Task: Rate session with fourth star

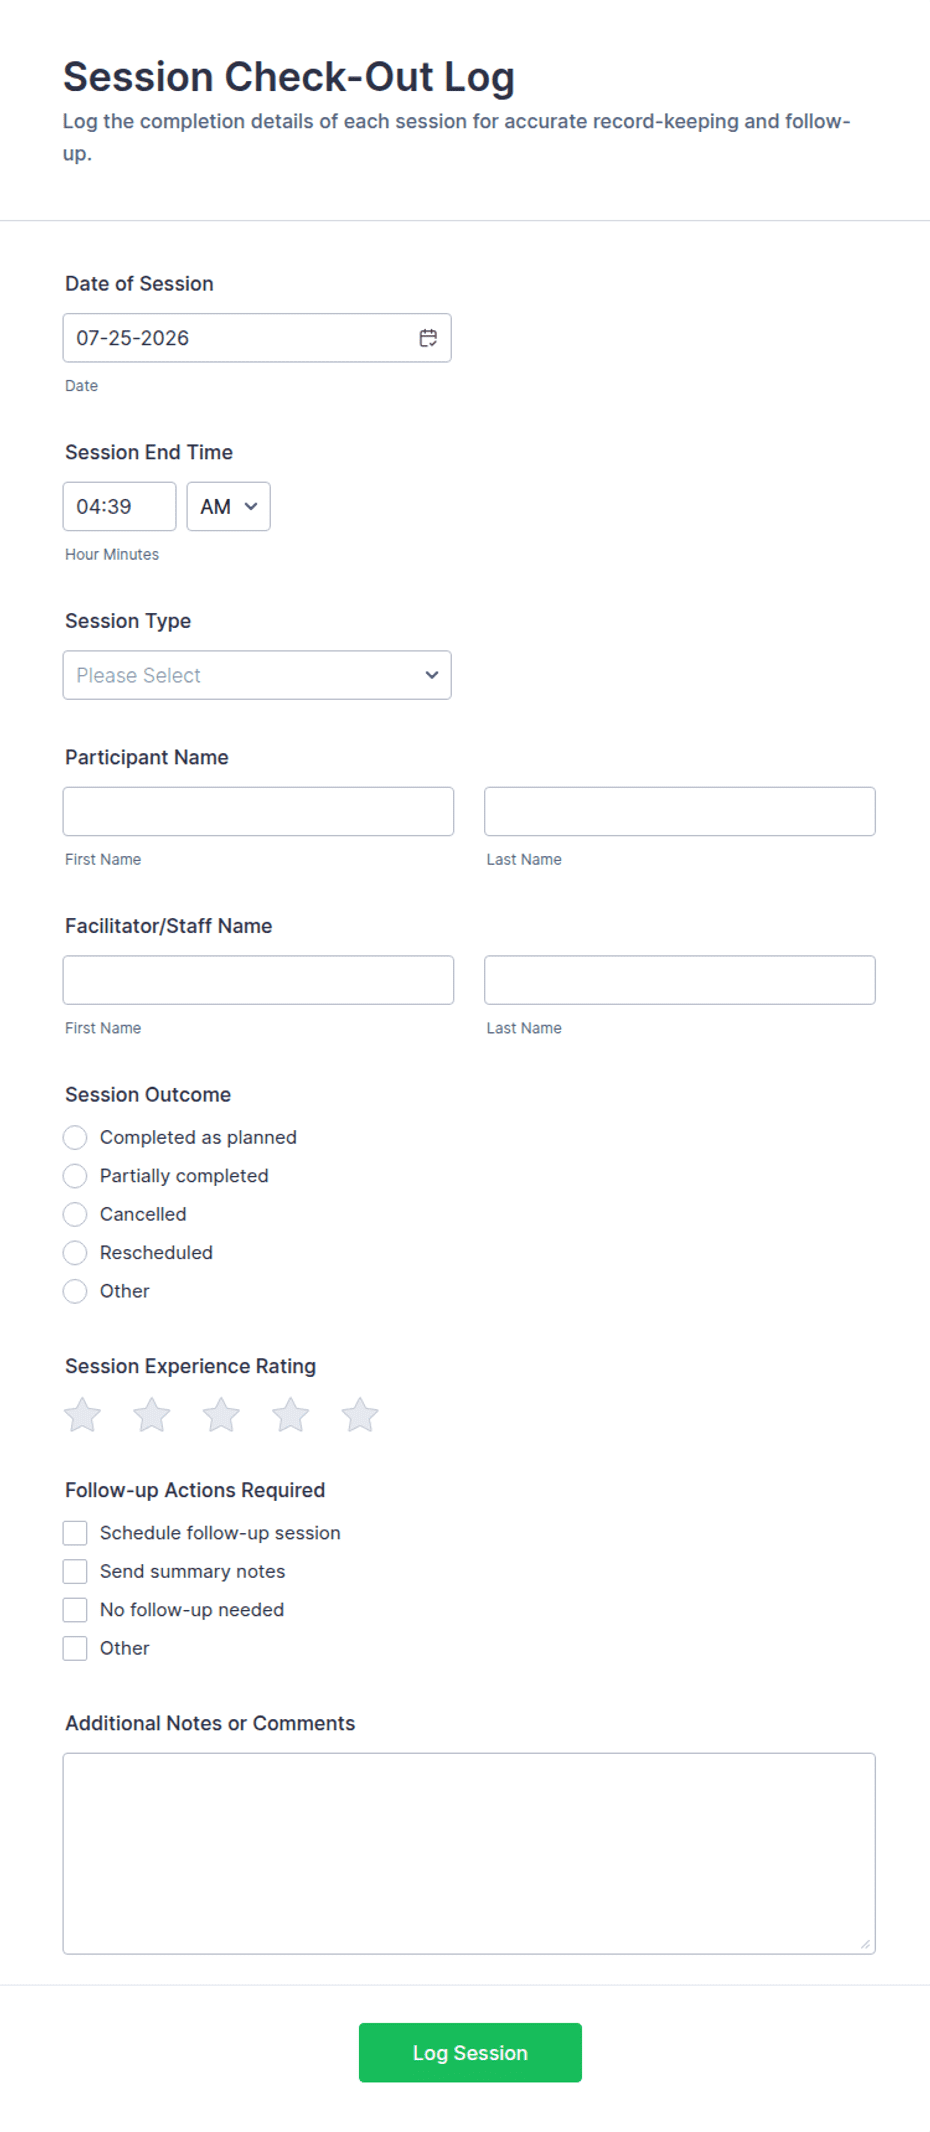Action: (290, 1415)
